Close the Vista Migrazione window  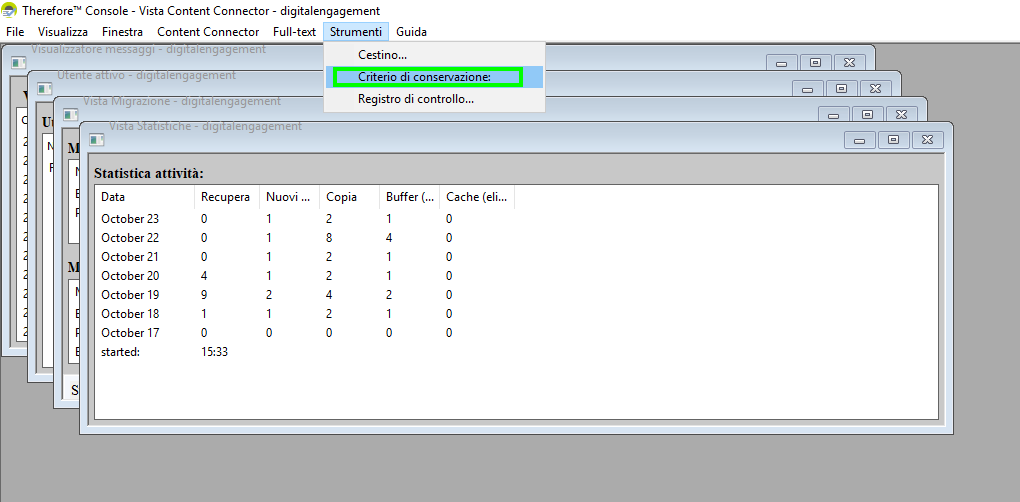coord(902,114)
